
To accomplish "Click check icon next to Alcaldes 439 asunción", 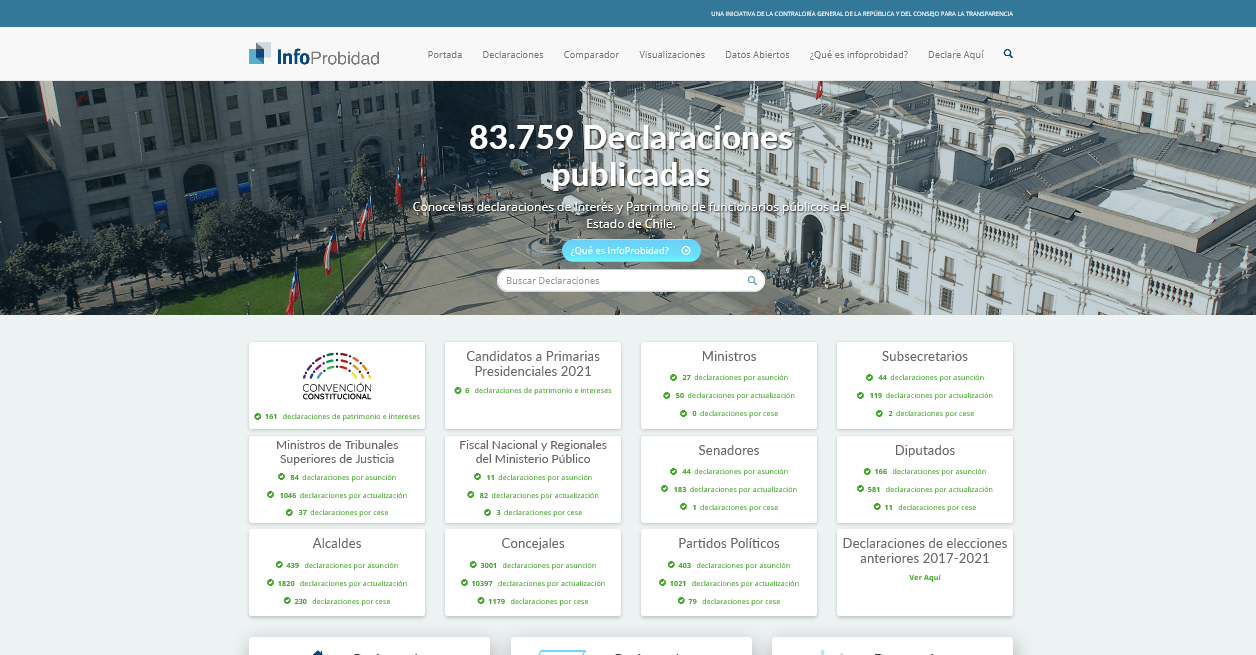I will pyautogui.click(x=279, y=565).
